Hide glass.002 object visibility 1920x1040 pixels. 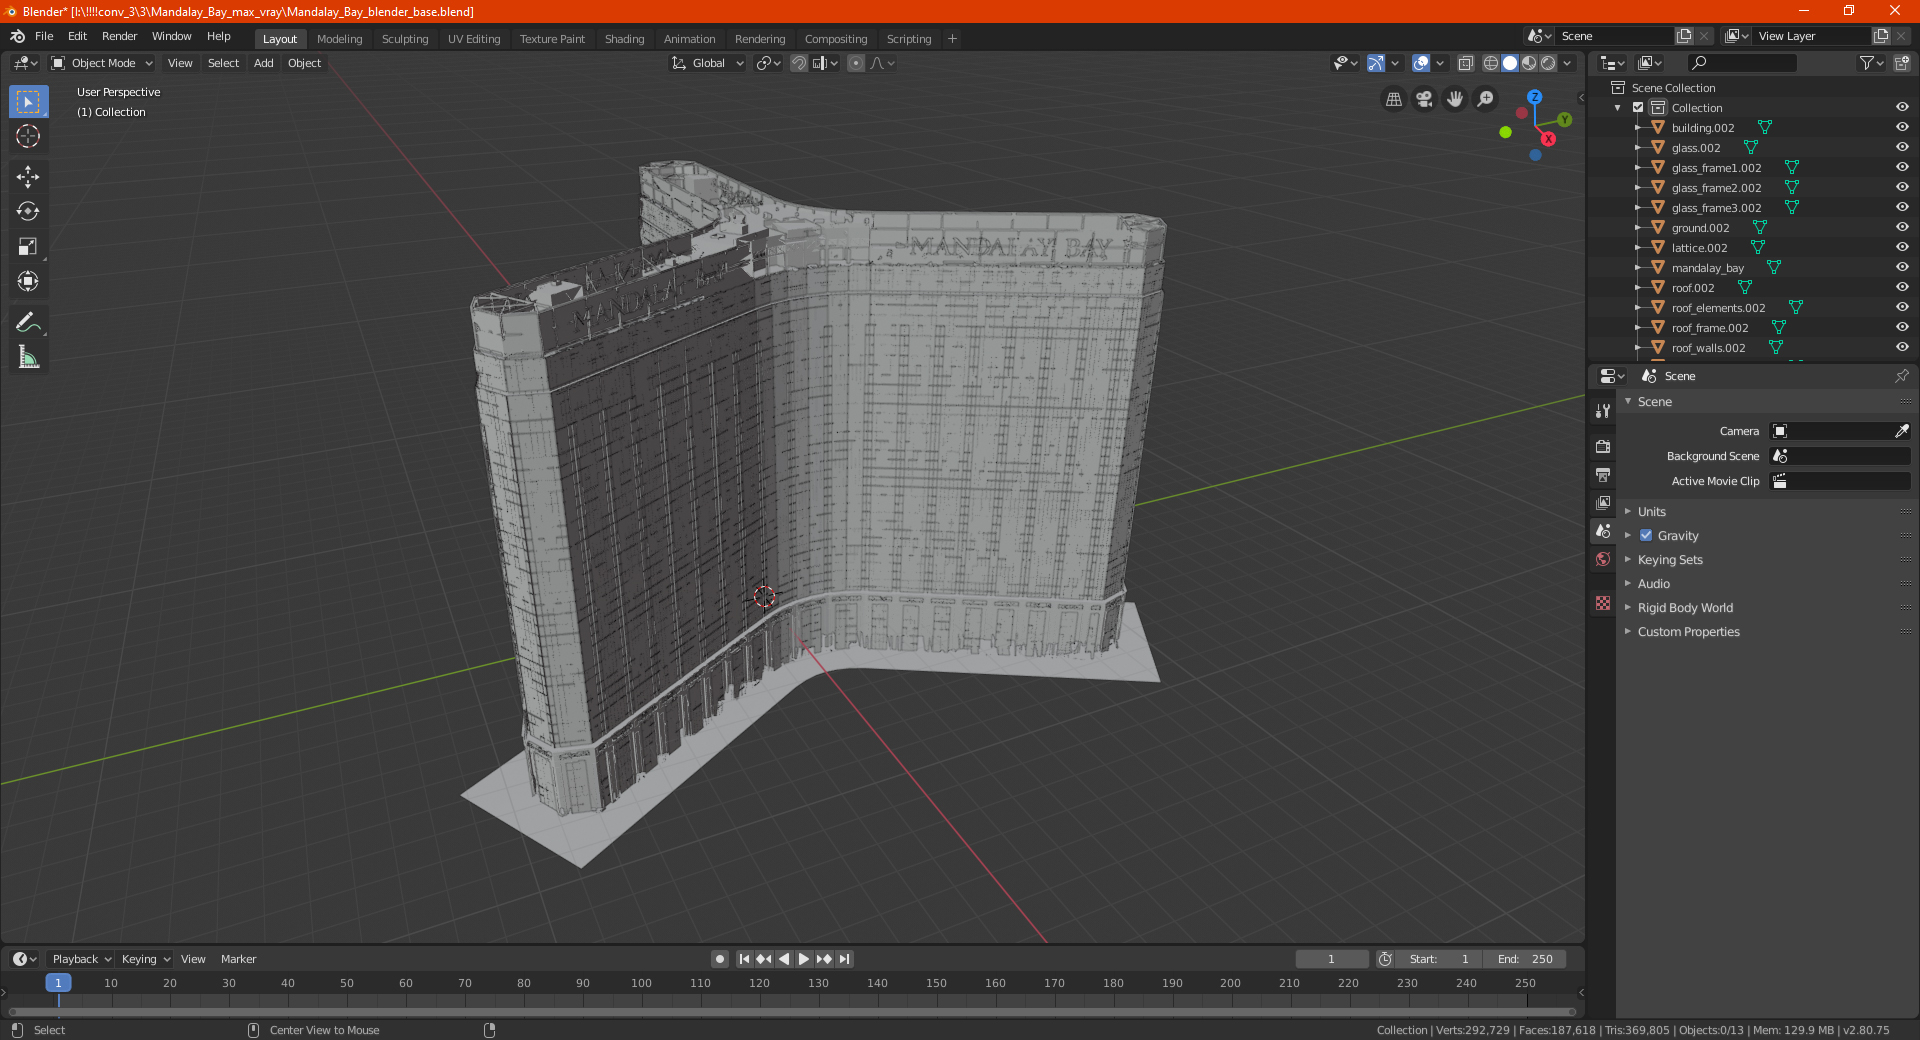pyautogui.click(x=1901, y=148)
